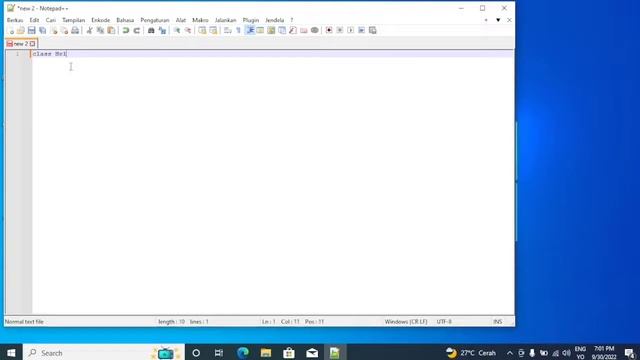
Task: Open Folder as Workspace toolbar icon
Action: [304, 31]
